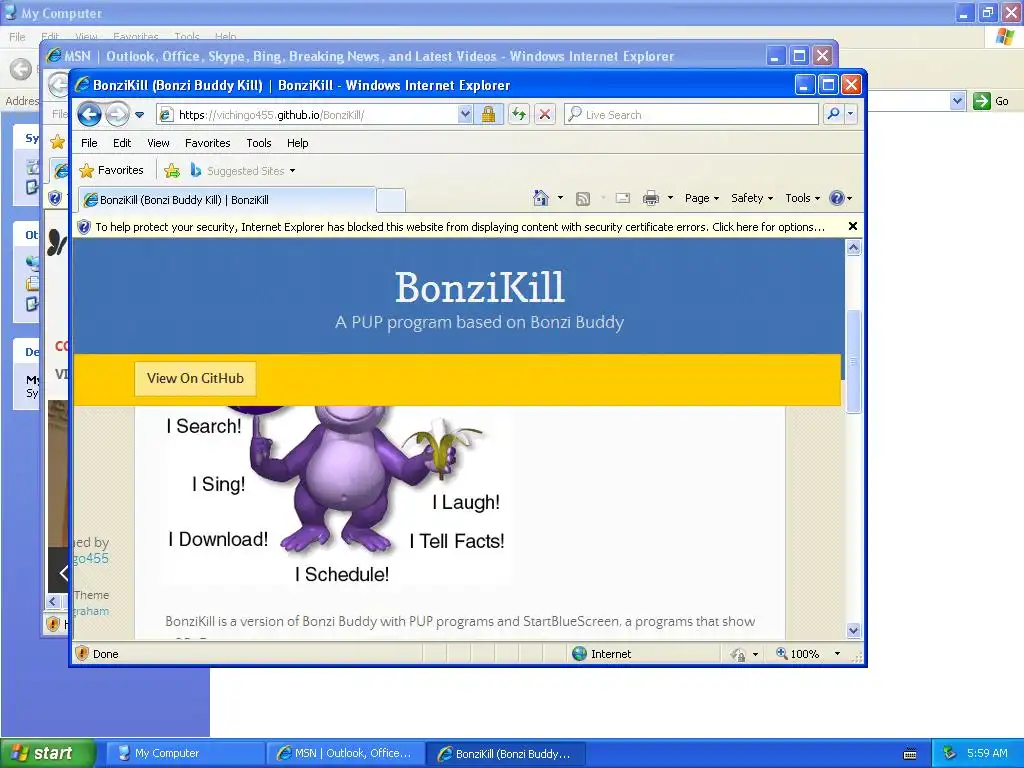Click the BonziKill page title heading

[x=479, y=287]
